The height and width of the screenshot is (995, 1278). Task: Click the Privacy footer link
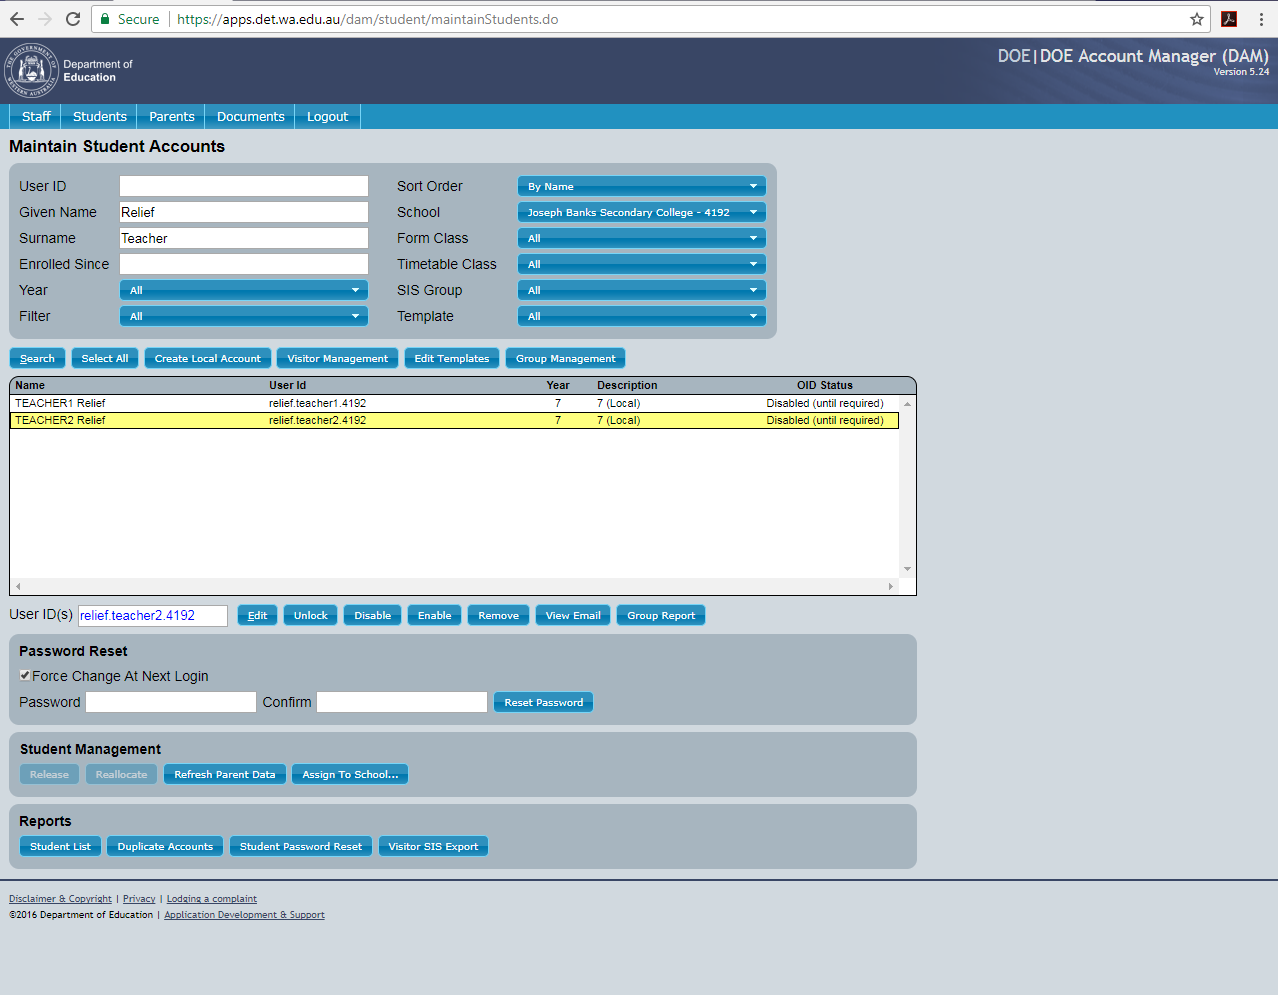click(x=139, y=899)
